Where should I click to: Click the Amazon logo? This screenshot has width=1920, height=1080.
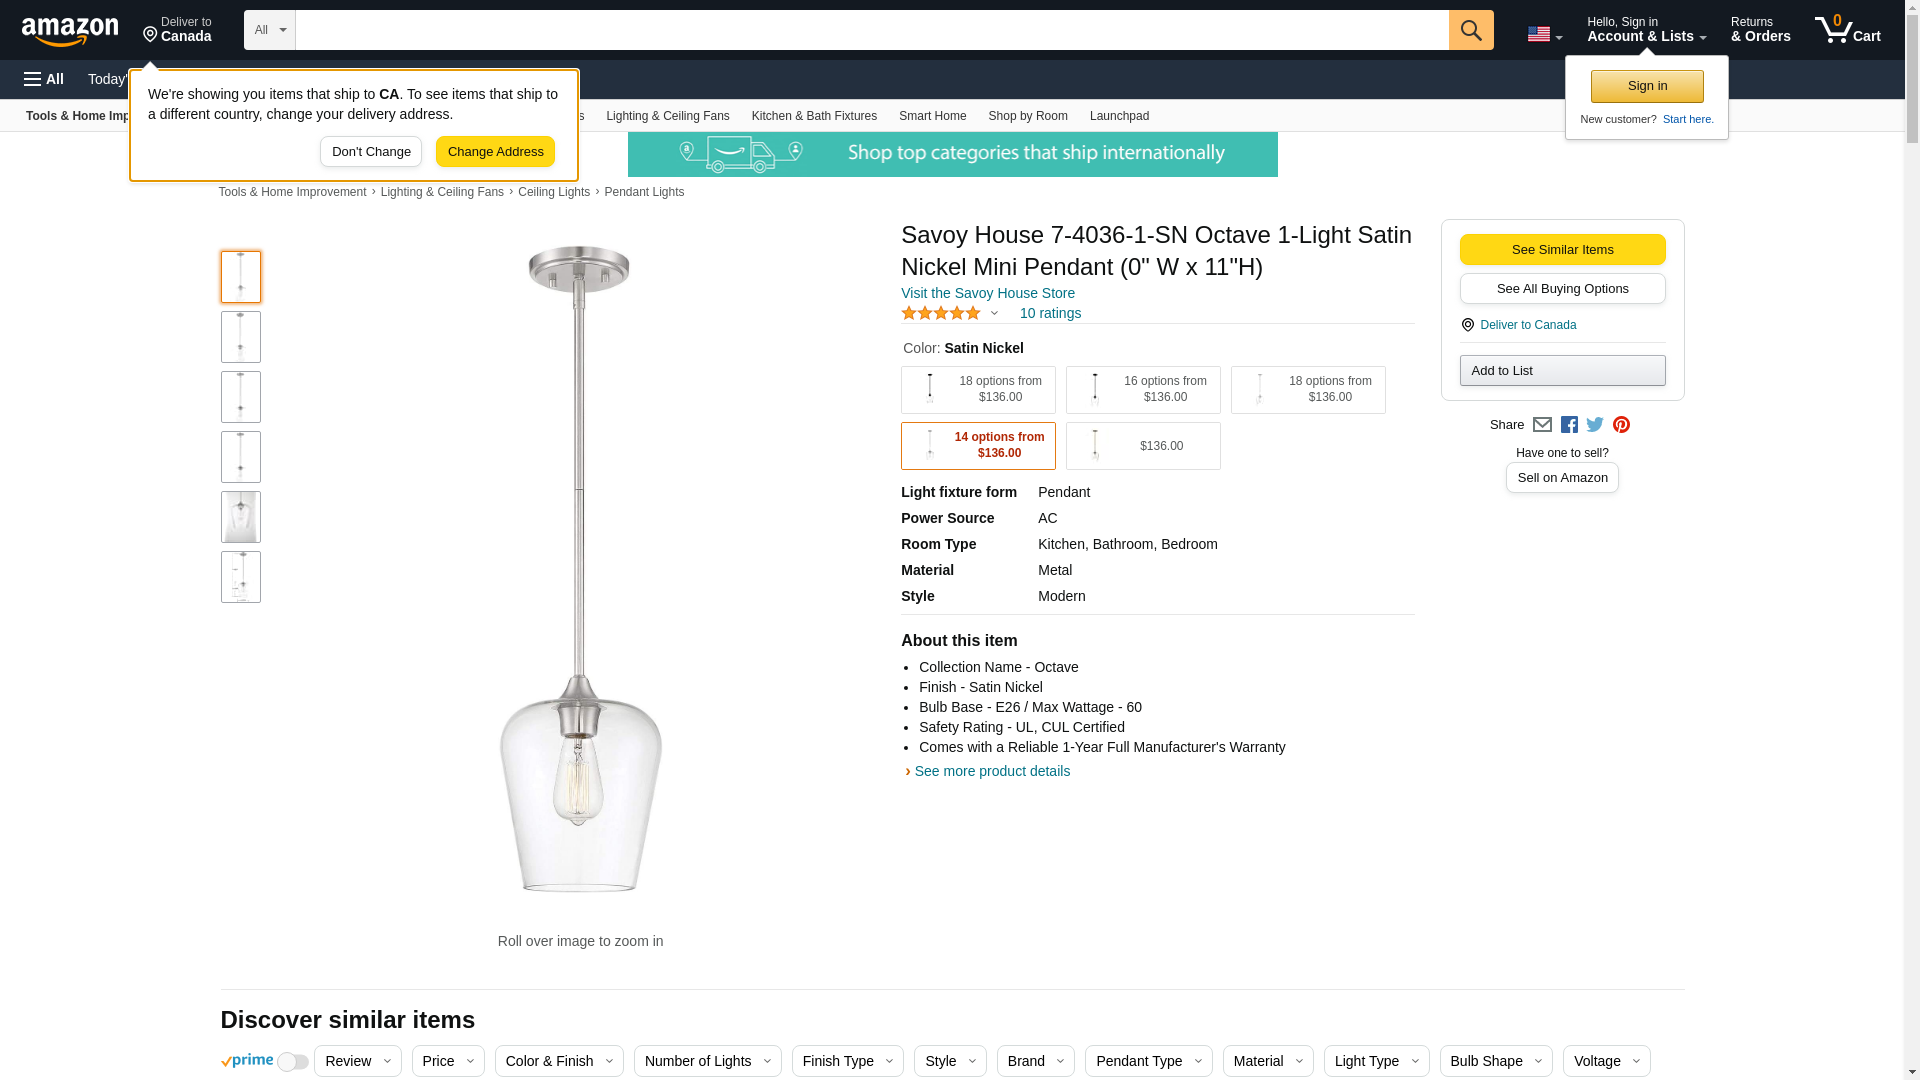click(70, 31)
